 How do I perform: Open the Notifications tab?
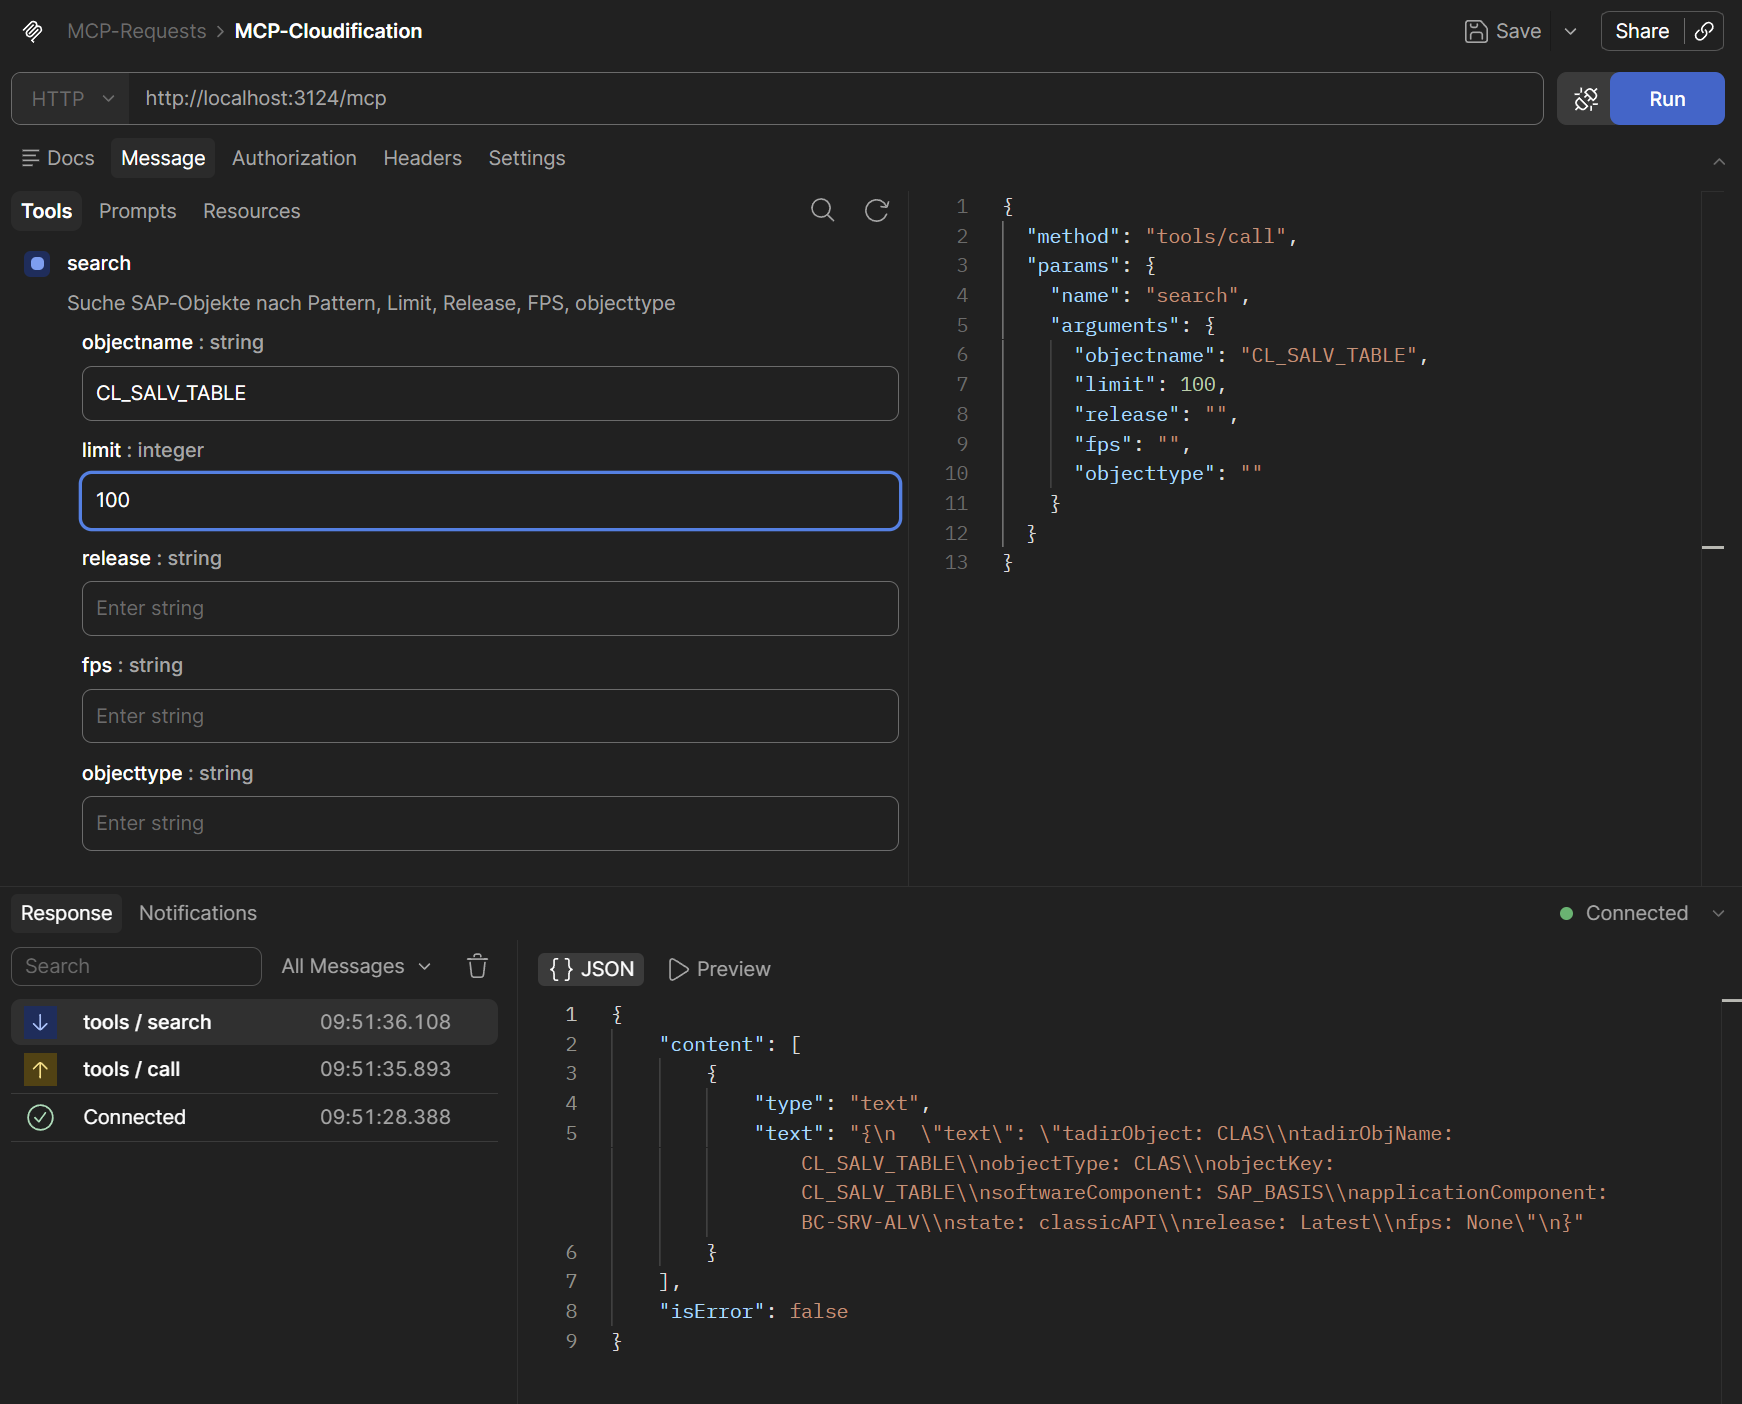(198, 913)
